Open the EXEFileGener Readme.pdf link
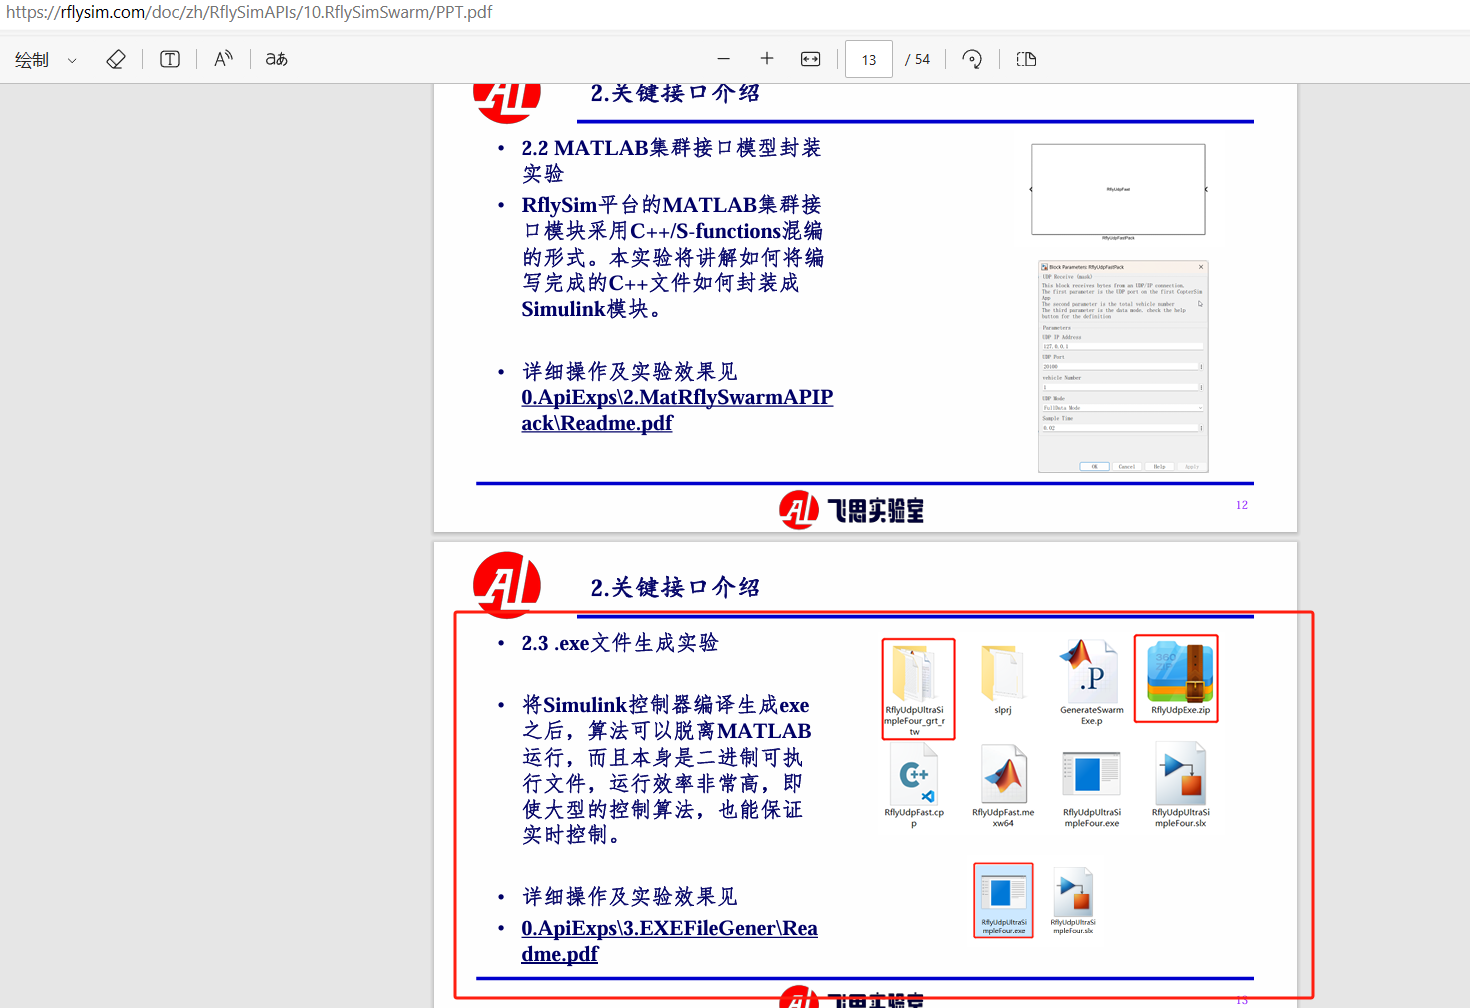1470x1008 pixels. (x=669, y=941)
